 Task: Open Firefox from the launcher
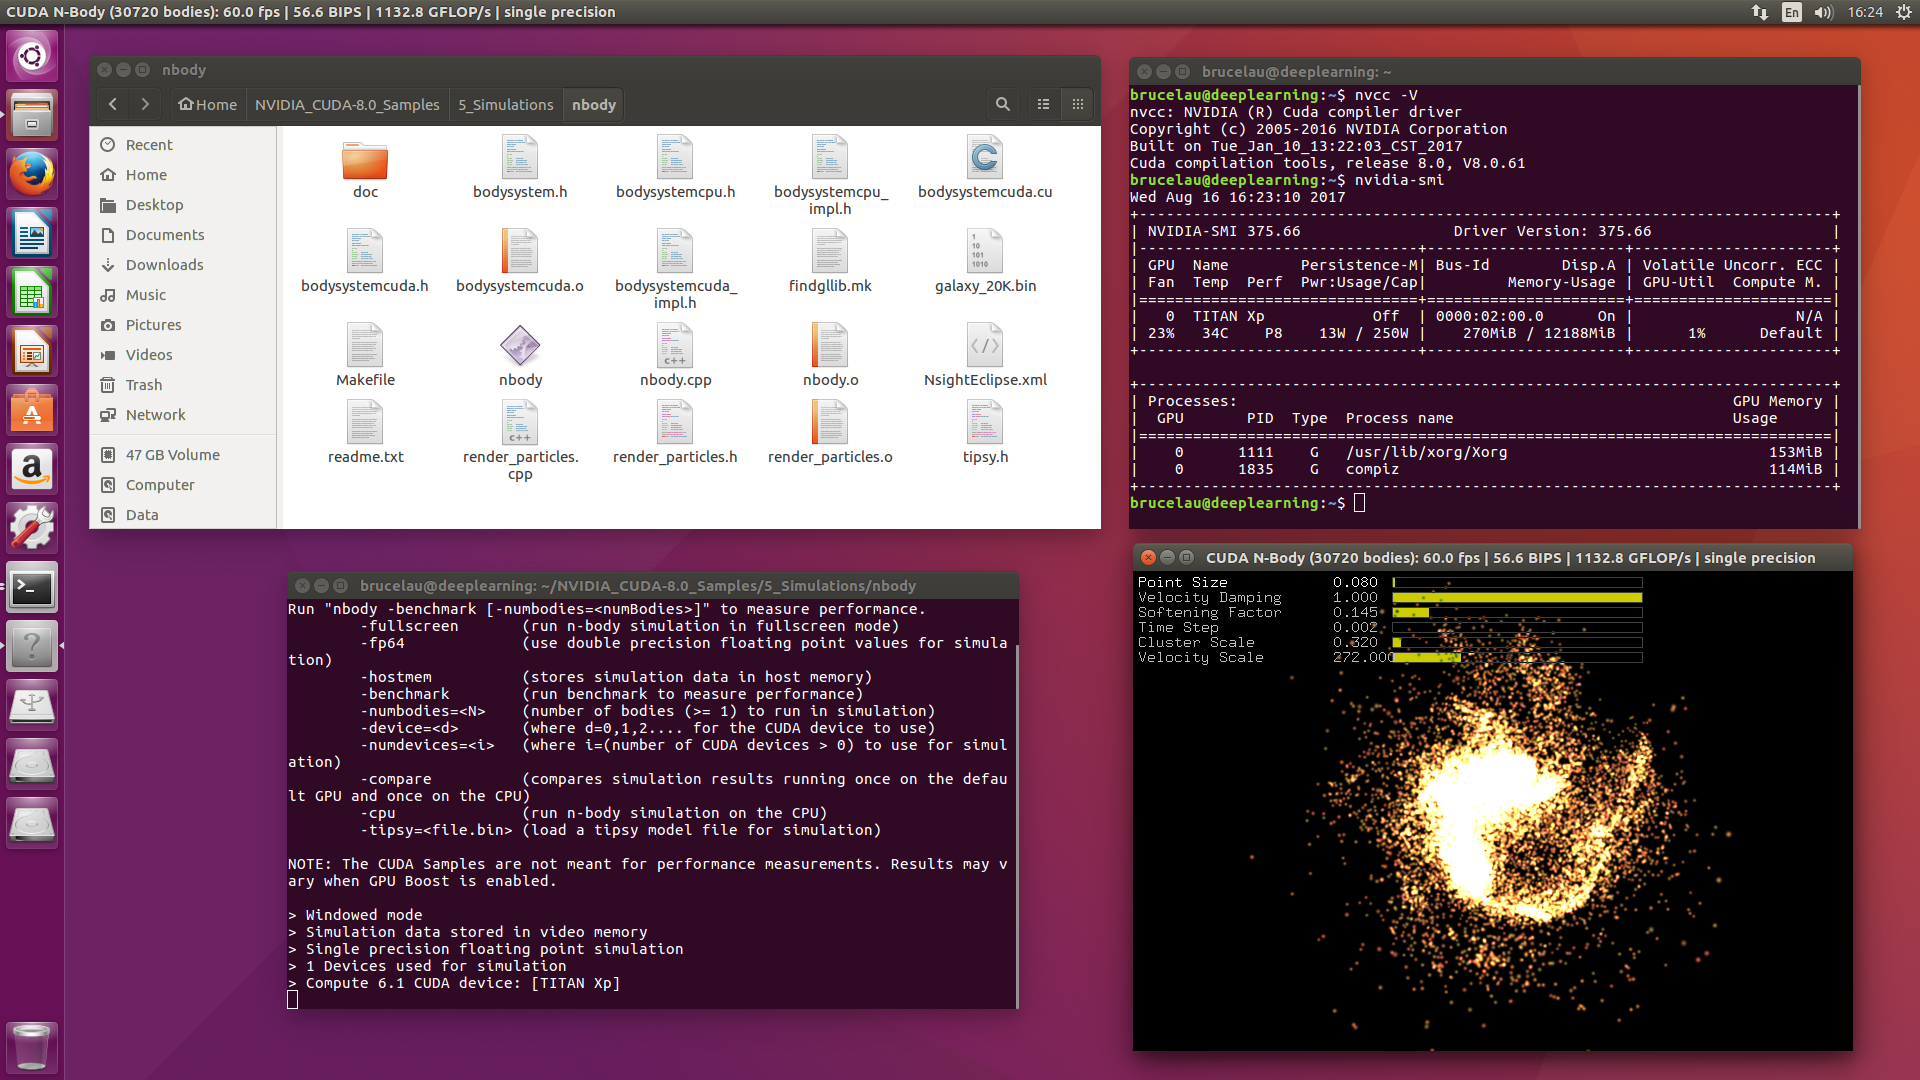click(32, 175)
